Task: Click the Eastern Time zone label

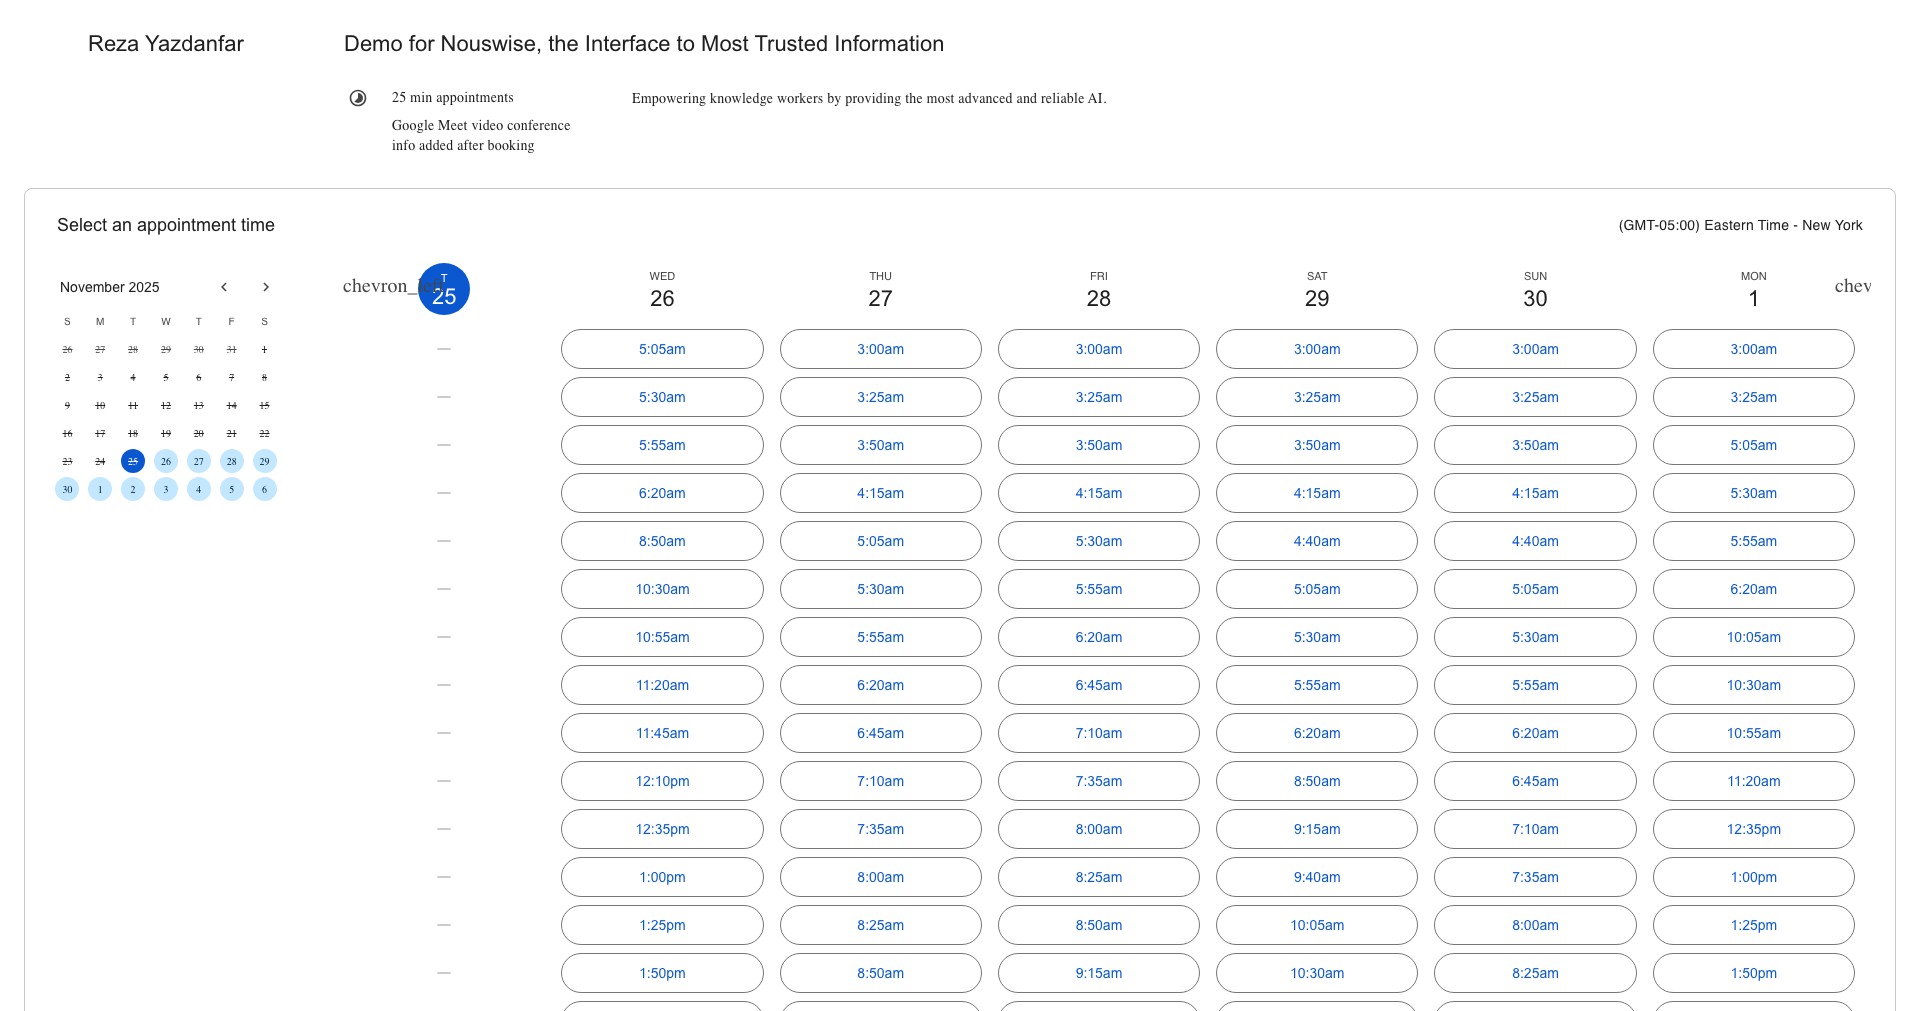Action: pyautogui.click(x=1740, y=225)
